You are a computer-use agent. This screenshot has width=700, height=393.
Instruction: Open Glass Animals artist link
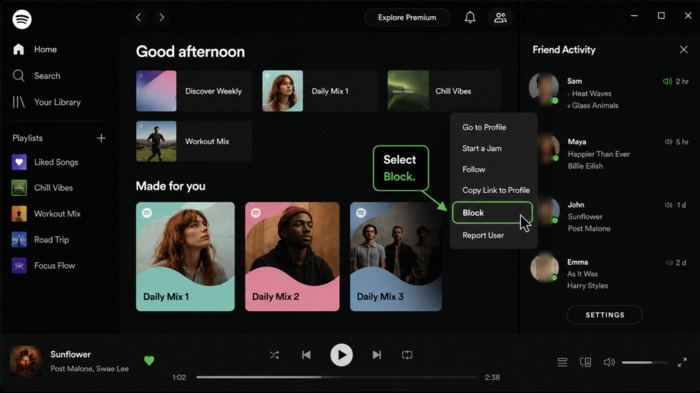(595, 106)
